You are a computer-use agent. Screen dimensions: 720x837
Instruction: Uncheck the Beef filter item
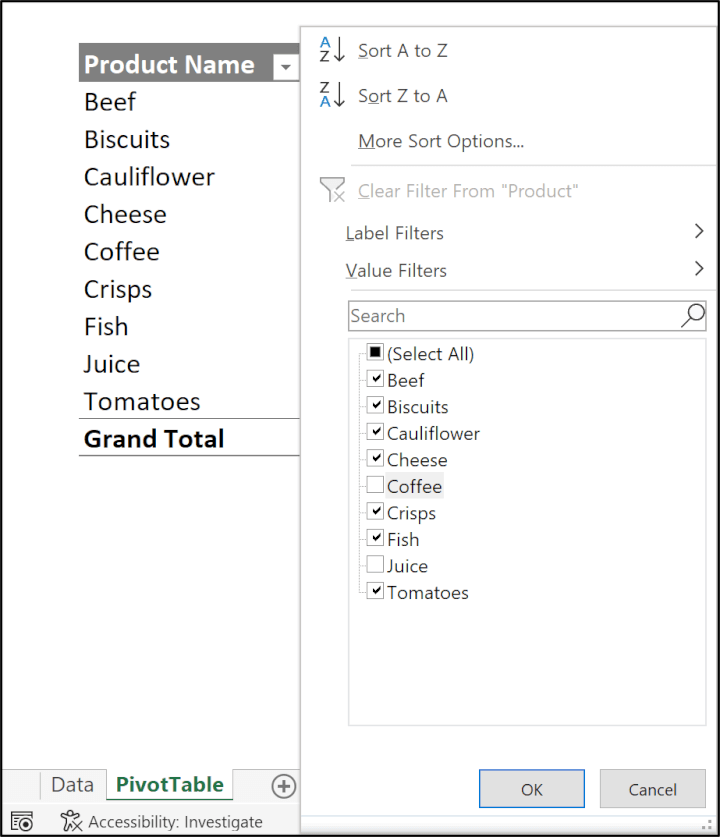[376, 379]
